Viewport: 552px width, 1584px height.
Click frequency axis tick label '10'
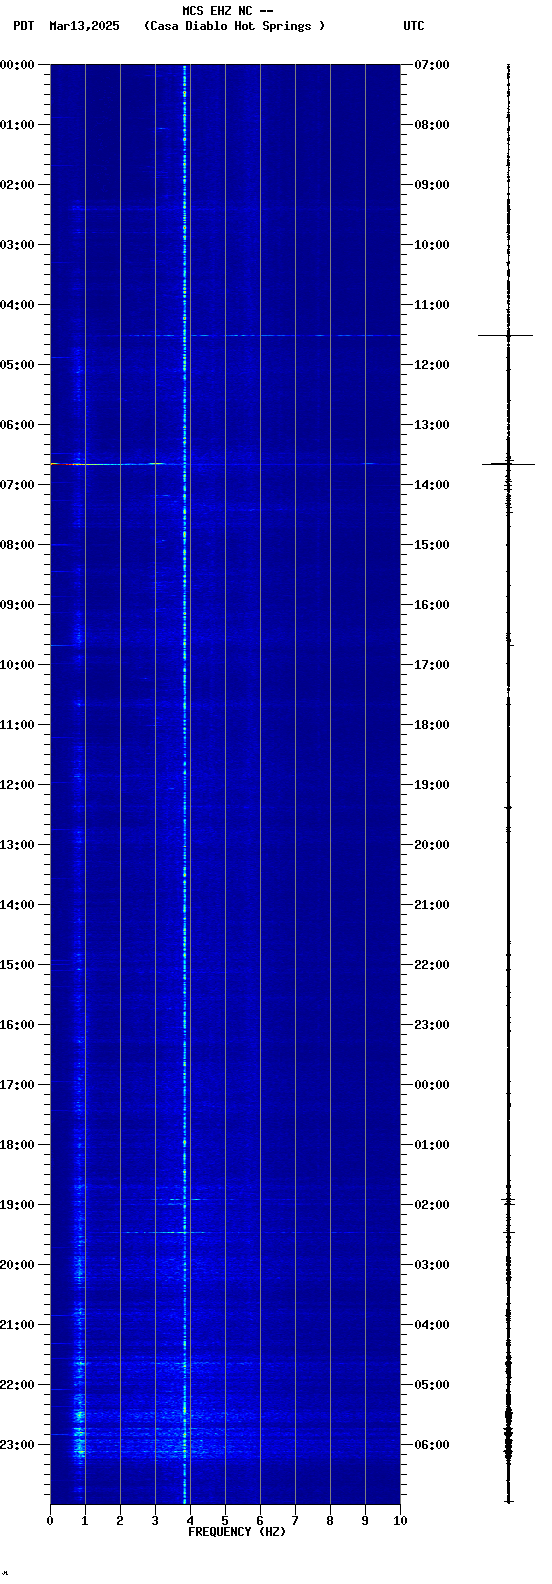click(x=400, y=1521)
